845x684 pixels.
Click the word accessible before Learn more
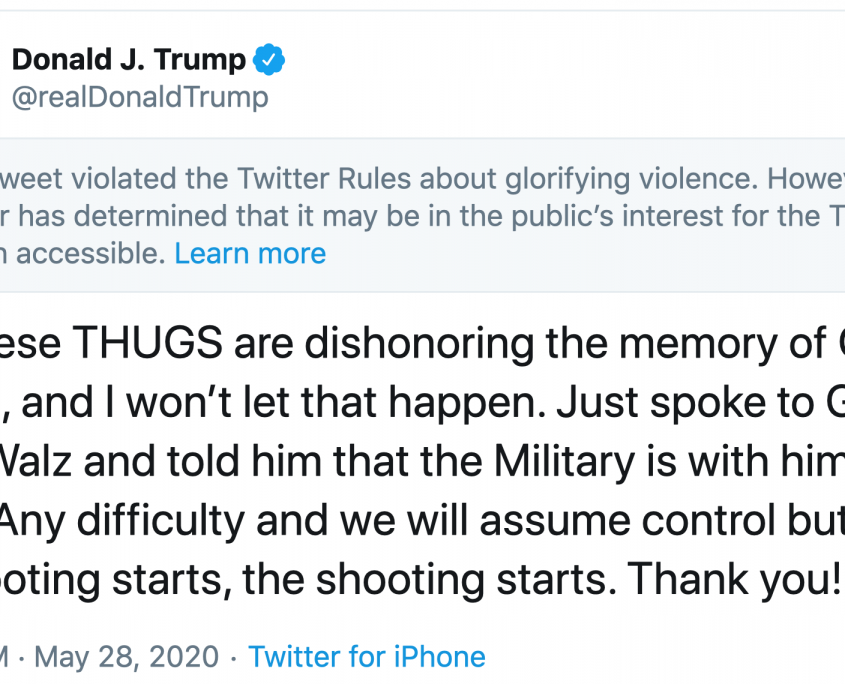(91, 253)
